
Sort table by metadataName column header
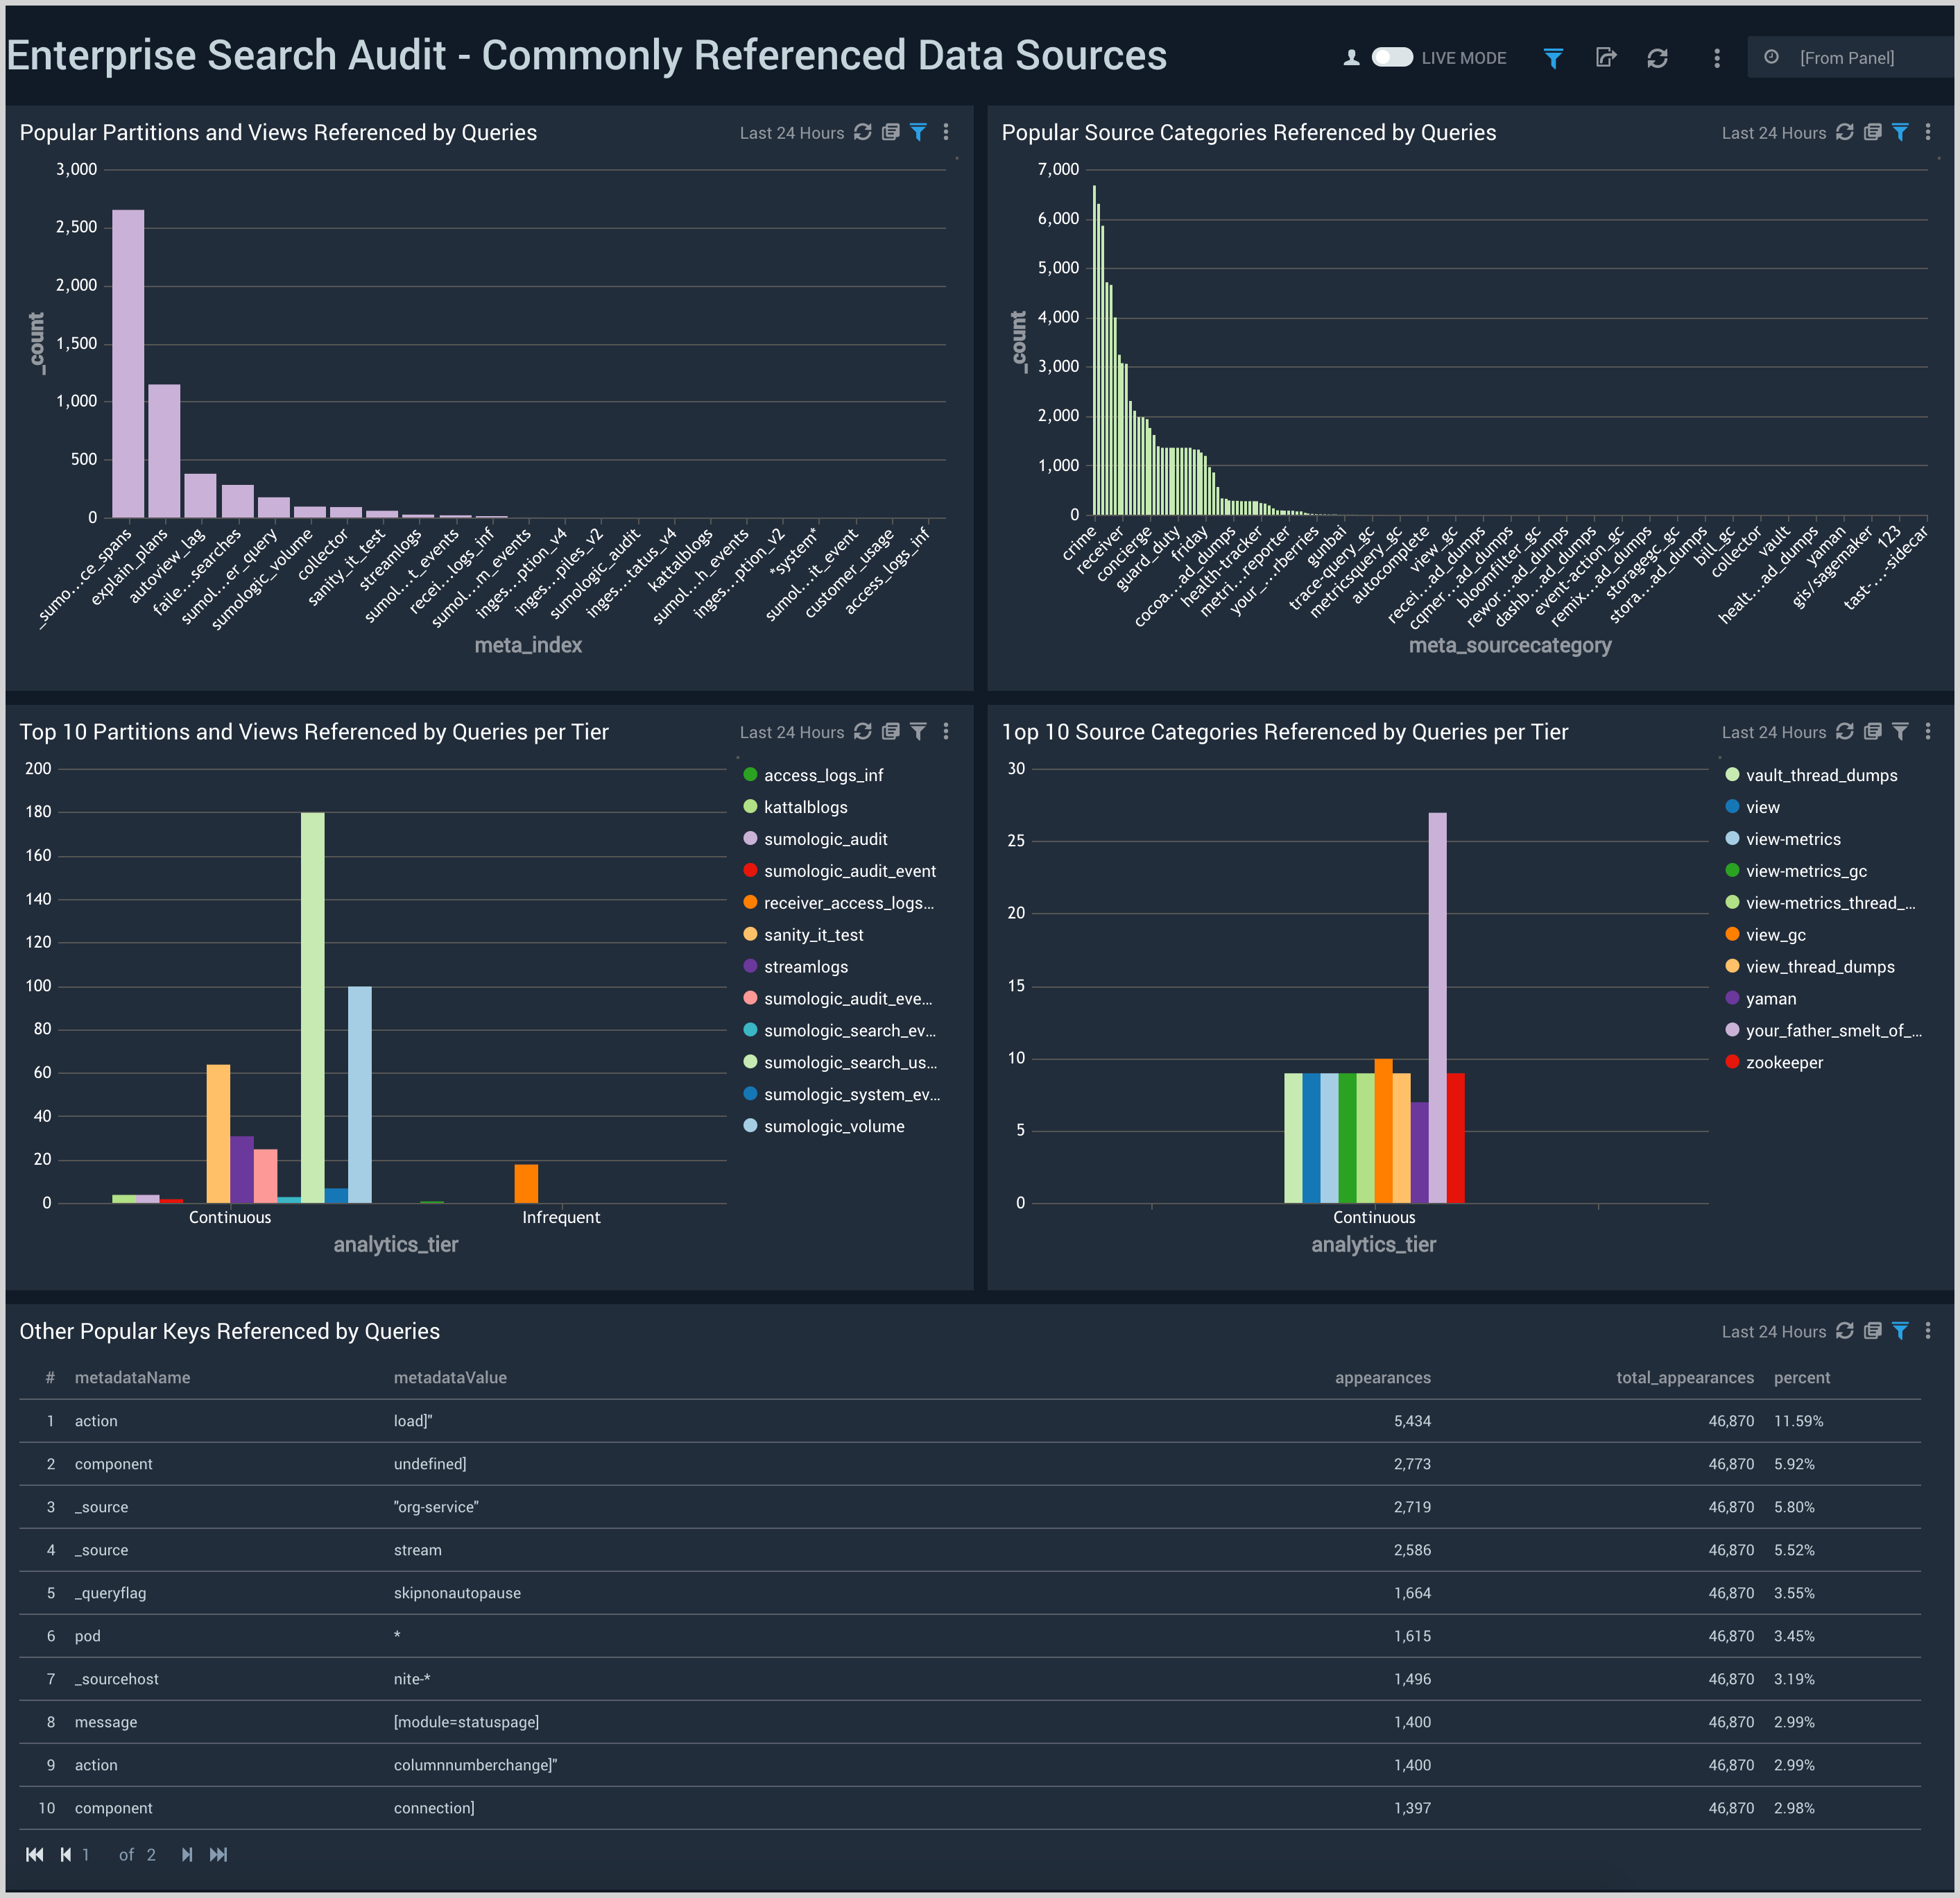132,1377
